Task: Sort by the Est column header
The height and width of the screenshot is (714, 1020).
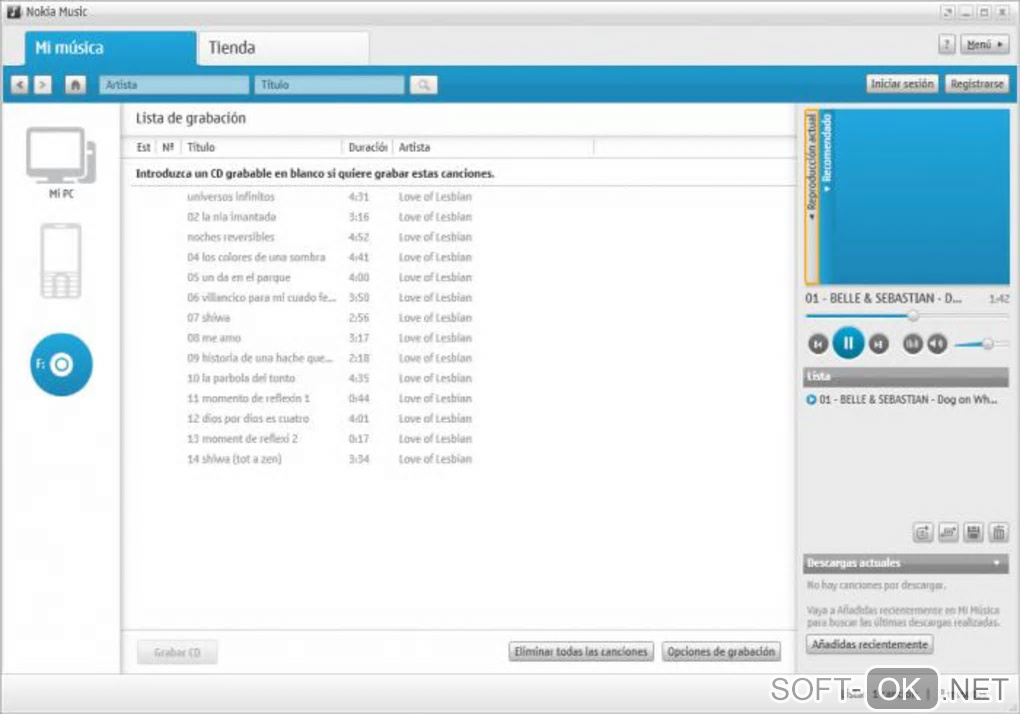Action: [x=144, y=148]
